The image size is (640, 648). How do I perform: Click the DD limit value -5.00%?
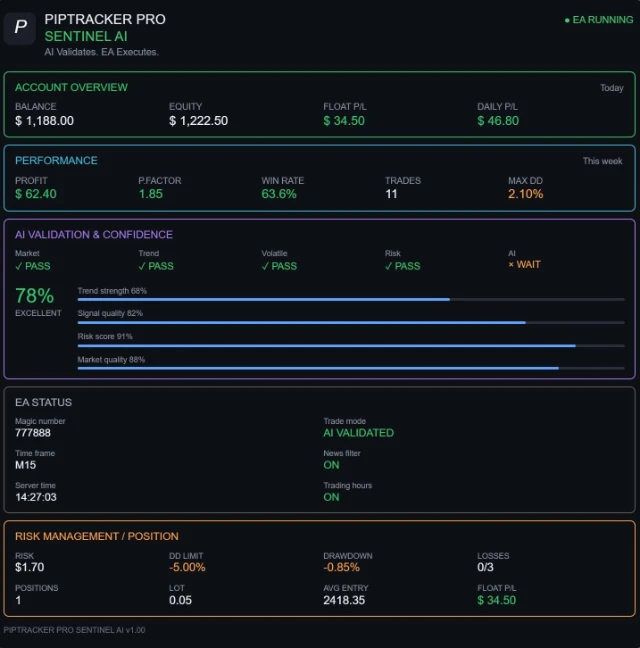(x=187, y=567)
